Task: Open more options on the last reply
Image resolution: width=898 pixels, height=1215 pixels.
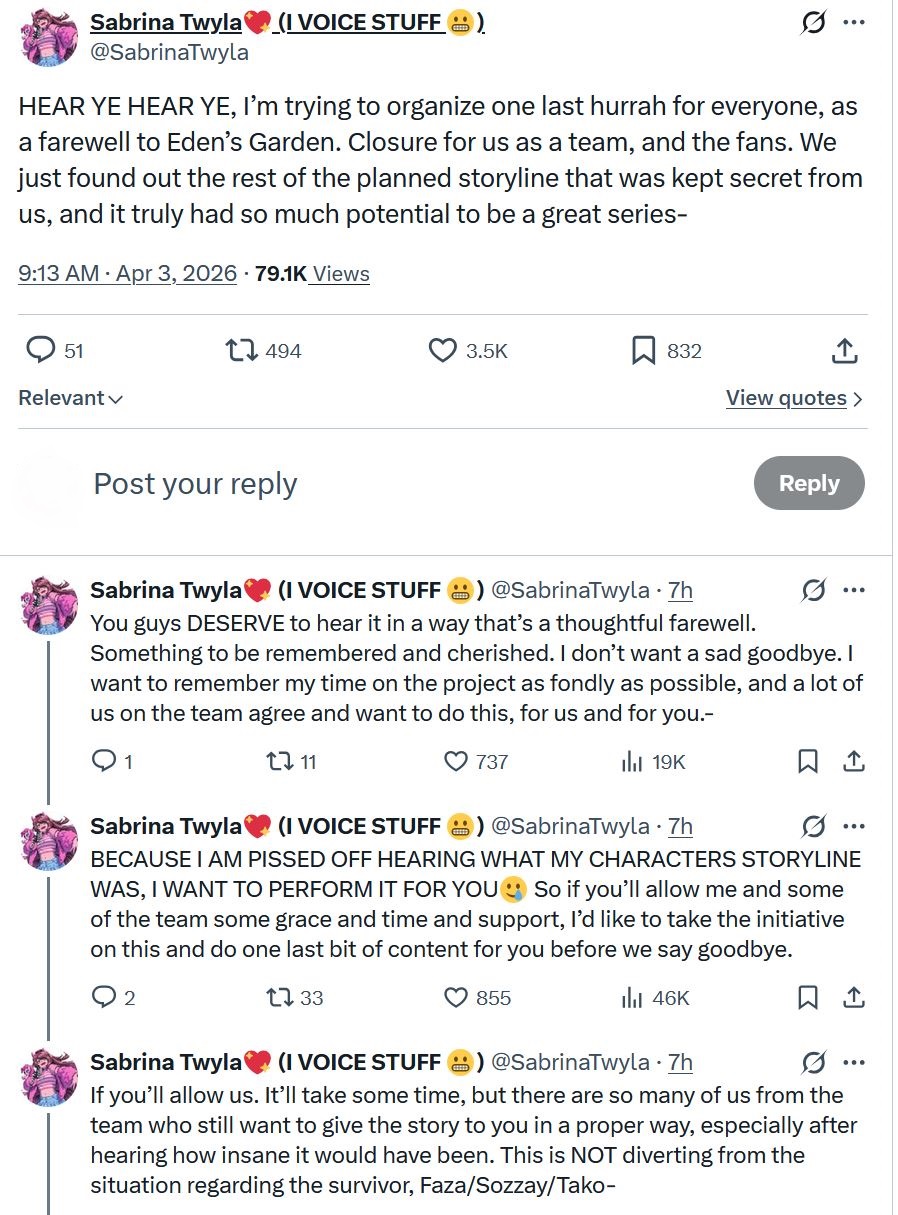Action: tap(853, 1062)
